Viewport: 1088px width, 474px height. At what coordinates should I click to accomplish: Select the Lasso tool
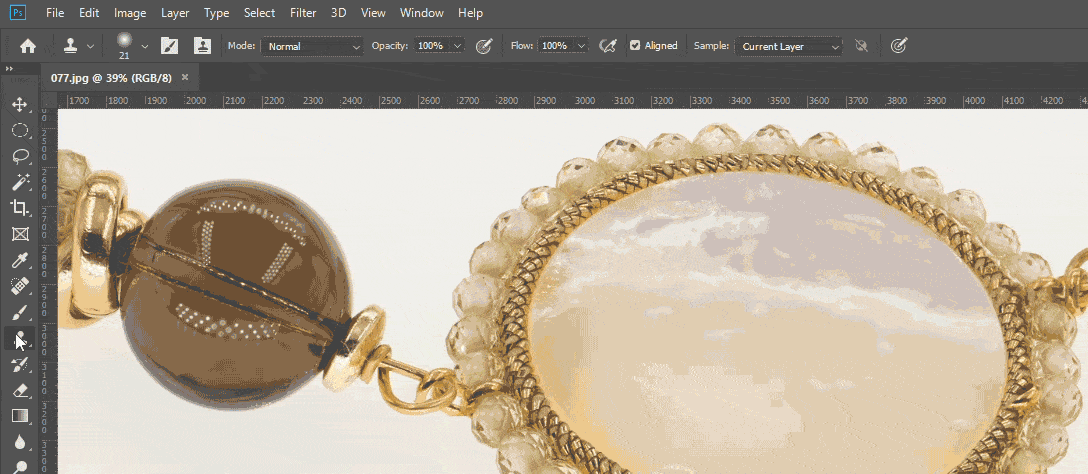19,156
